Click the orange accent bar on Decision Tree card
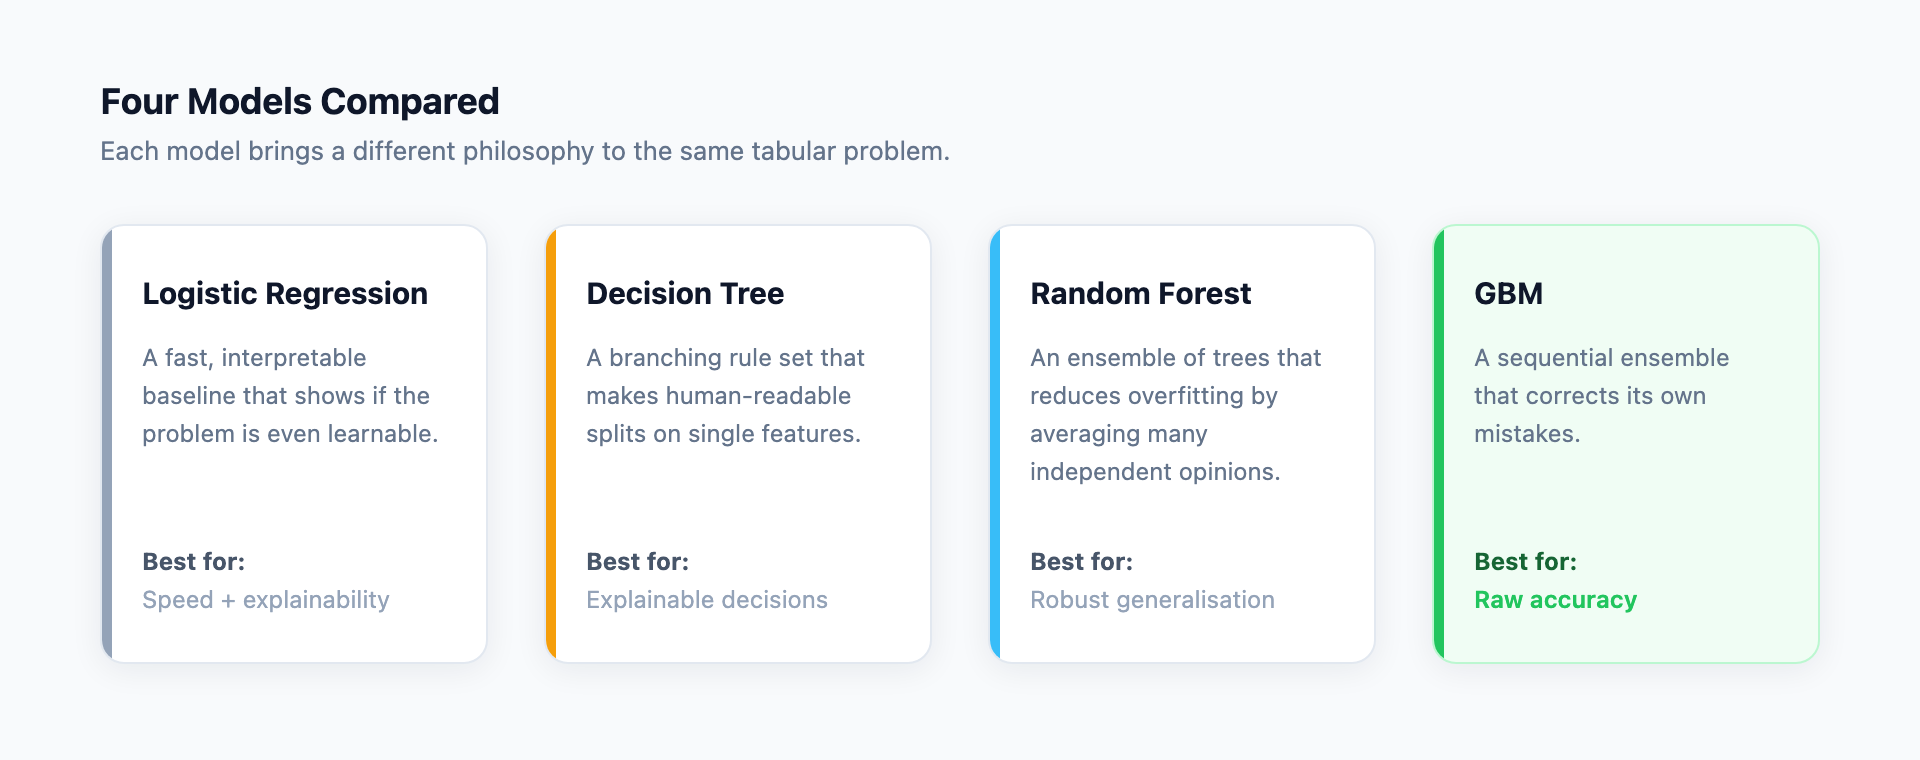Screen dimensions: 1920x760 tap(551, 444)
